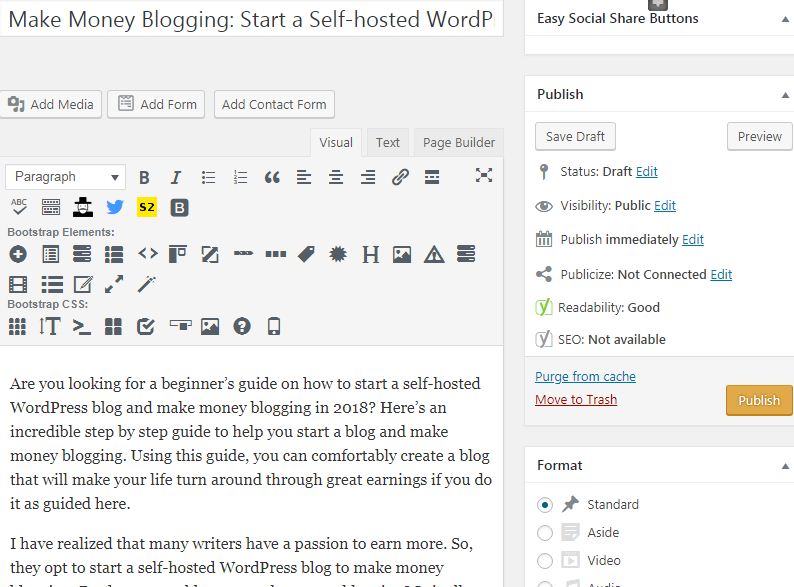
Task: Click the boxed B Bootstrap icon
Action: (179, 208)
